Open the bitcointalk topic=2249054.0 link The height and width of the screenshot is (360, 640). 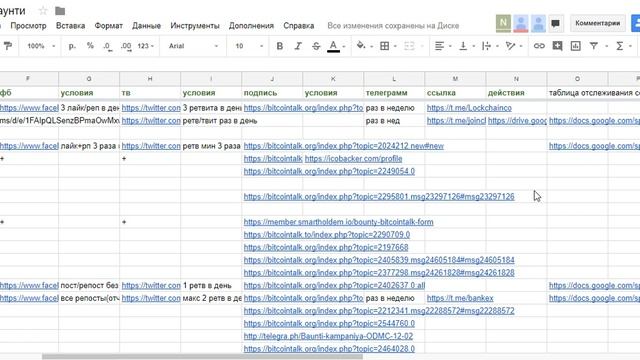tap(329, 171)
